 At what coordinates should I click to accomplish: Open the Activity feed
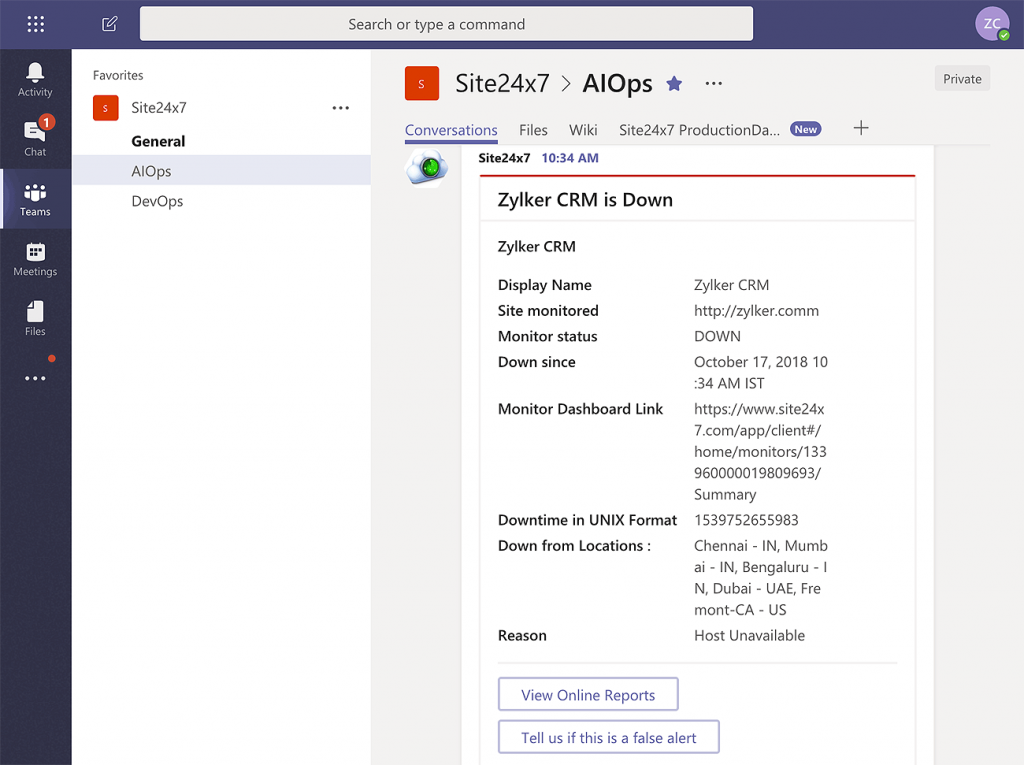[x=35, y=81]
